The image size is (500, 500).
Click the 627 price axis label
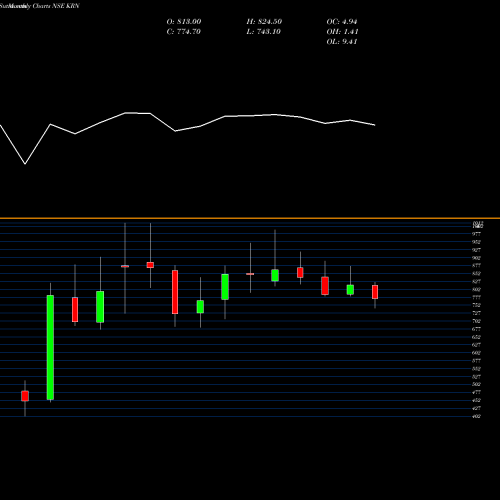click(476, 345)
